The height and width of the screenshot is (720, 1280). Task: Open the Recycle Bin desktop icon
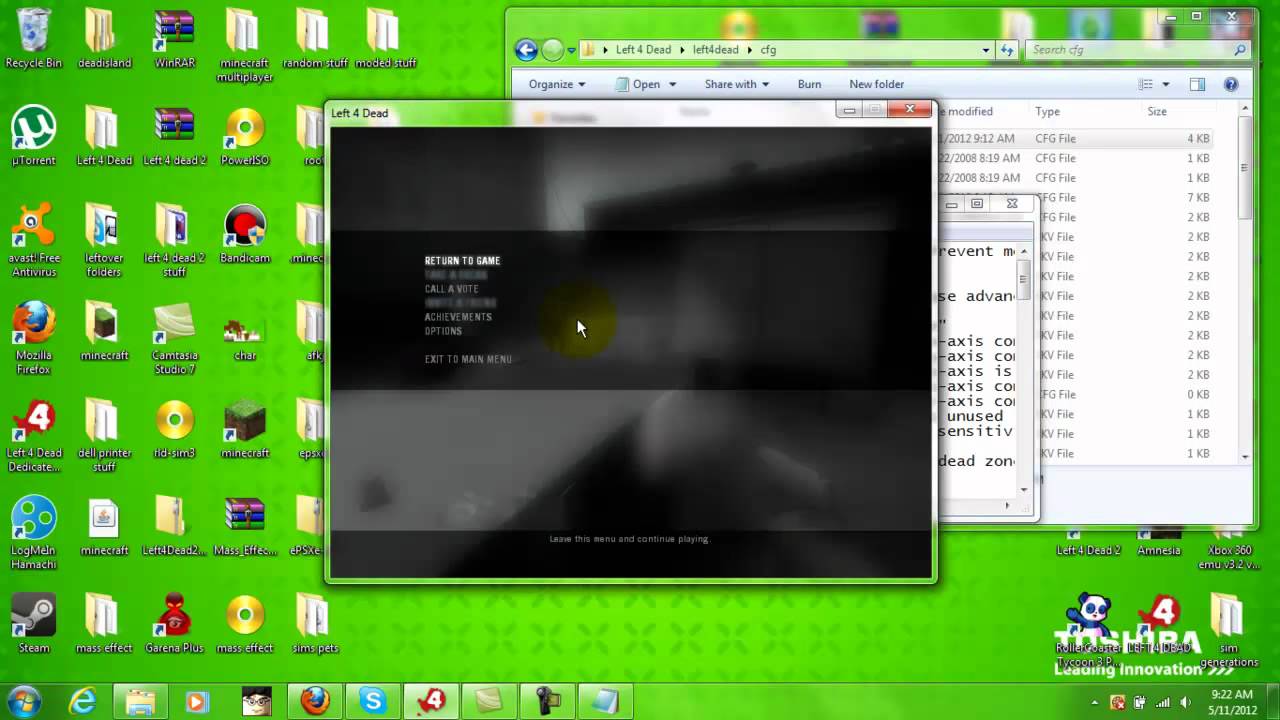click(x=34, y=39)
